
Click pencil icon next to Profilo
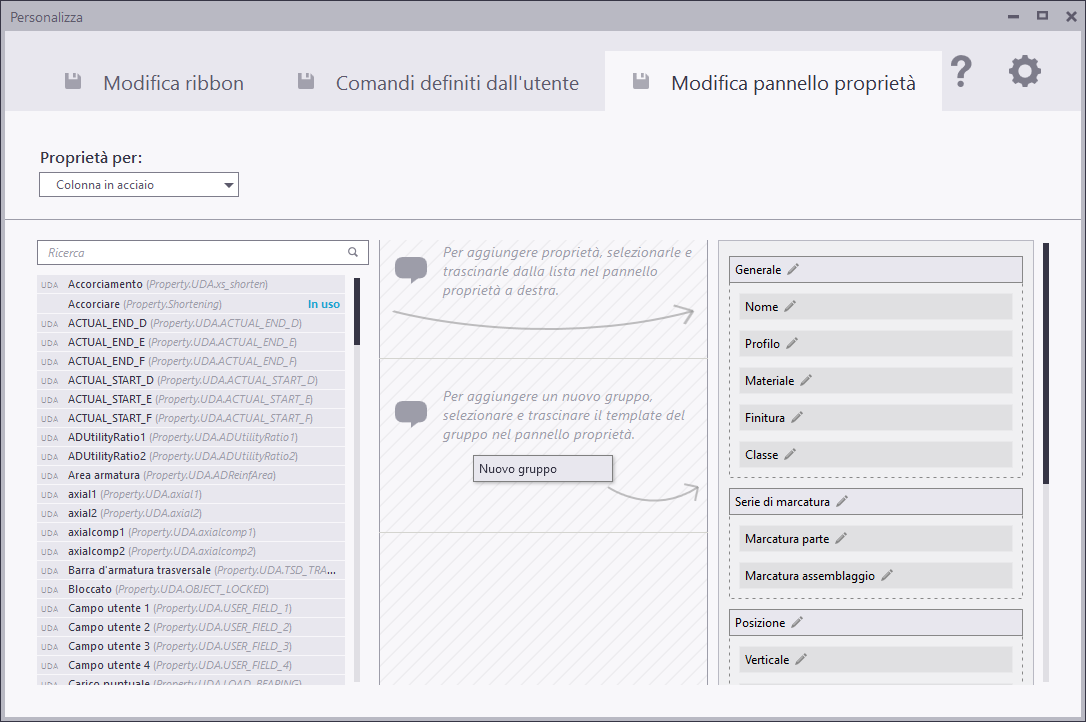pyautogui.click(x=792, y=343)
